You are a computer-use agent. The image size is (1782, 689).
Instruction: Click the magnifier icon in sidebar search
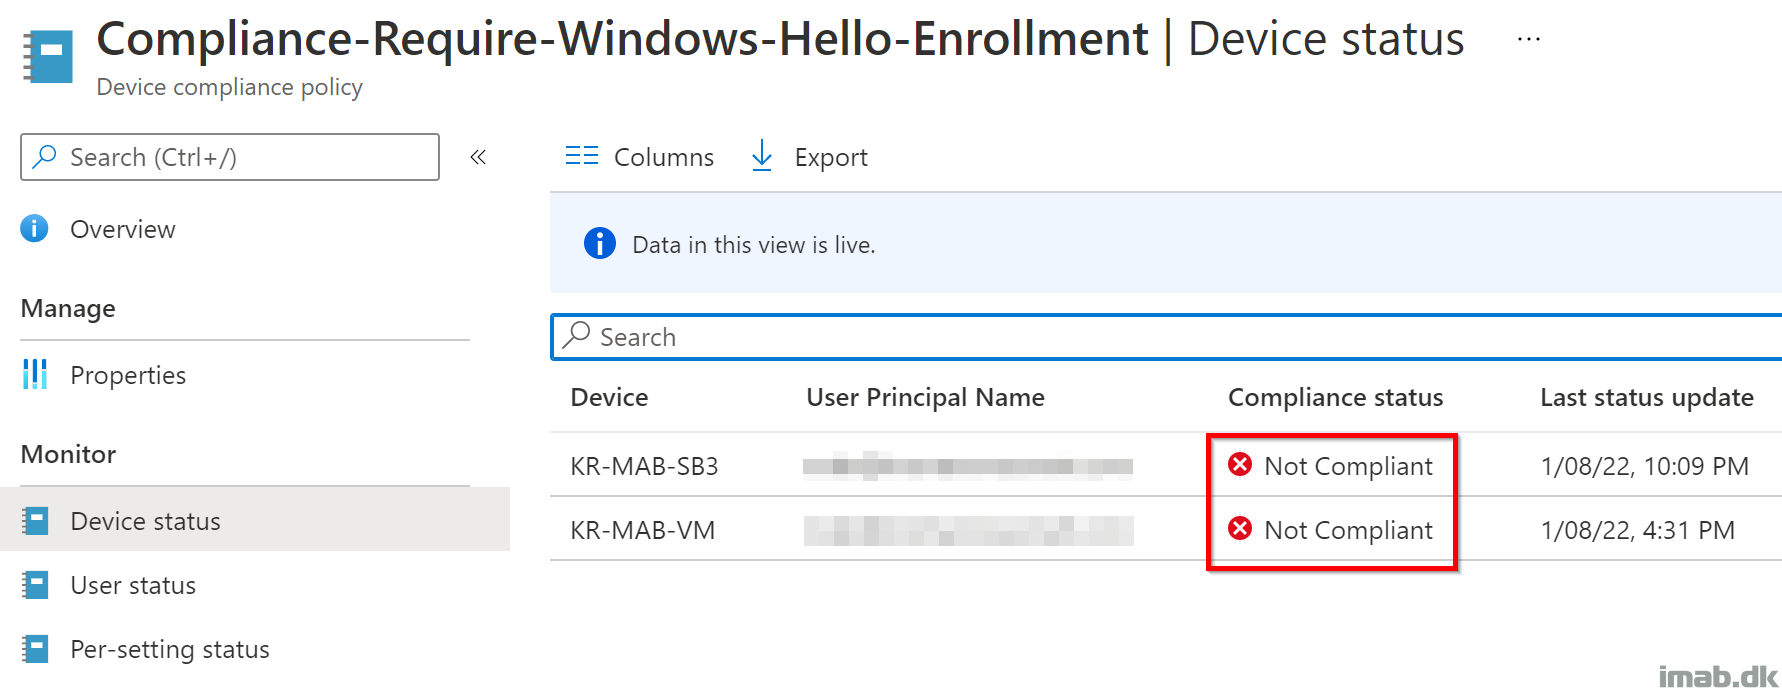tap(45, 157)
